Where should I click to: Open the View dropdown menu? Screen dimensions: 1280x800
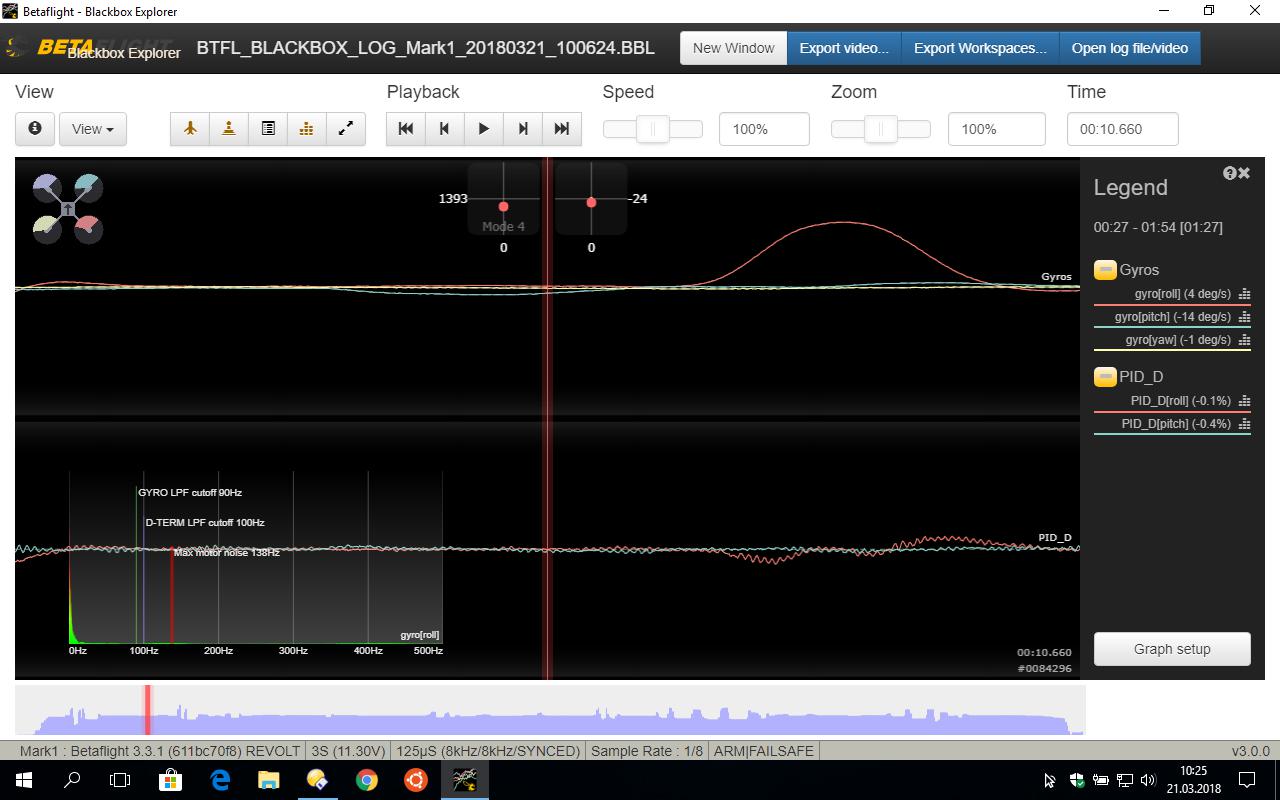pos(92,128)
